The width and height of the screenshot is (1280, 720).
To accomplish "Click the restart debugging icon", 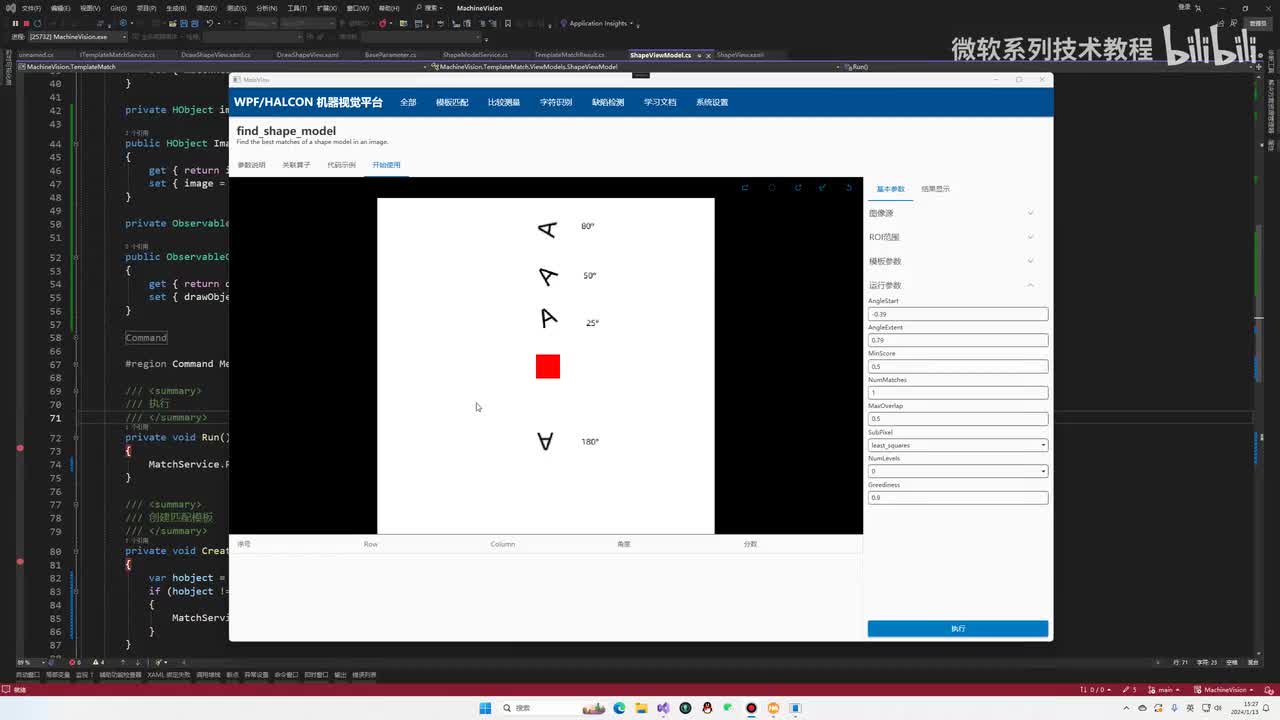I will point(39,23).
